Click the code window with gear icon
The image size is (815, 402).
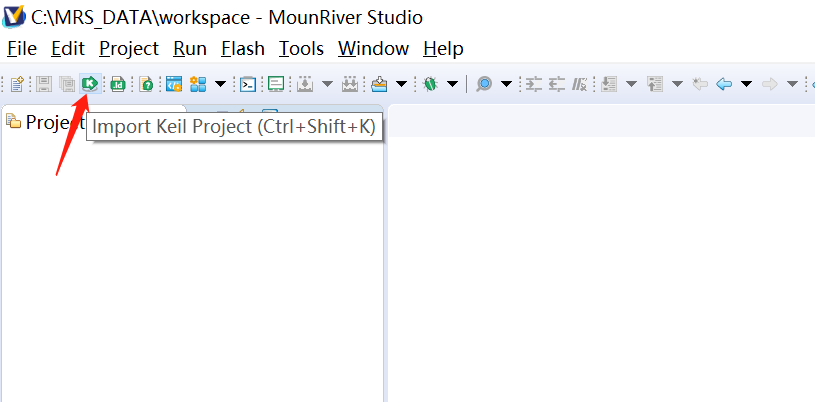[x=174, y=84]
